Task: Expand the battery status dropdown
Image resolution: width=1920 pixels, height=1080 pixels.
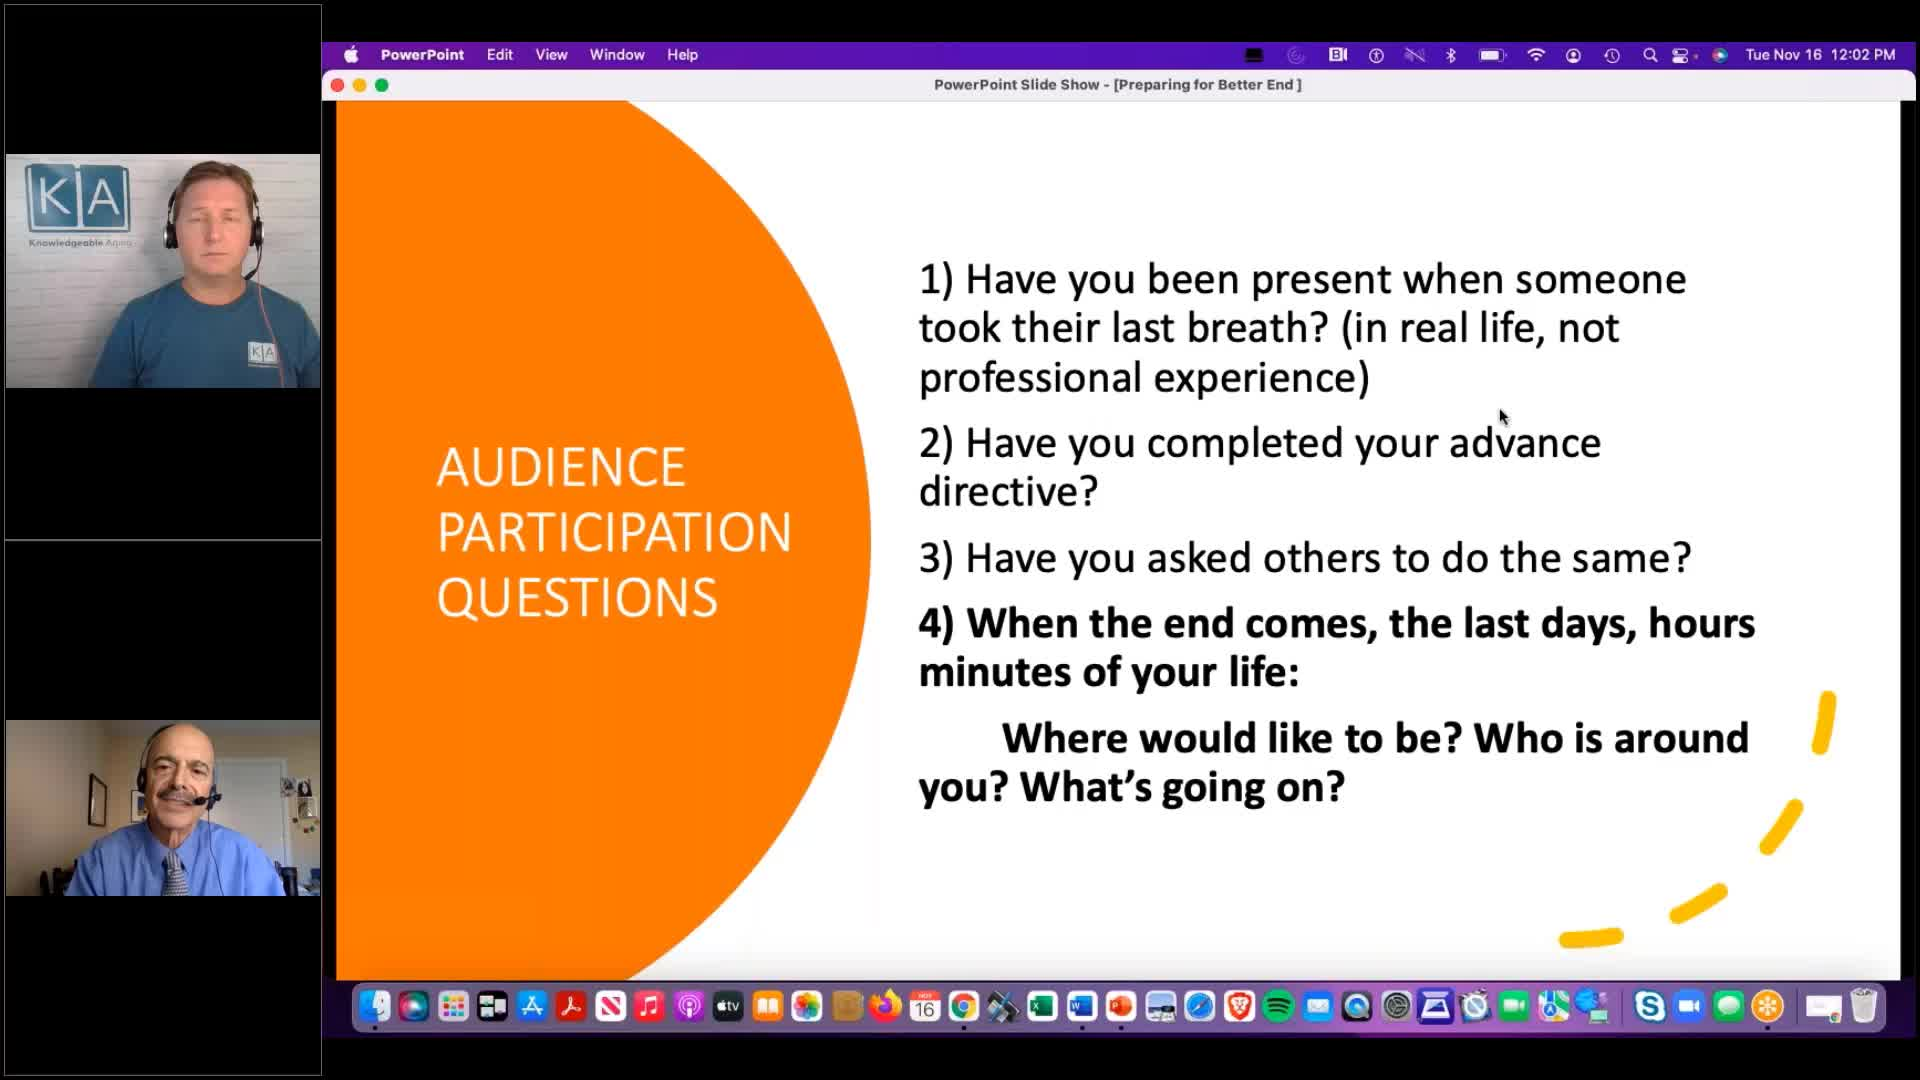Action: pyautogui.click(x=1491, y=55)
